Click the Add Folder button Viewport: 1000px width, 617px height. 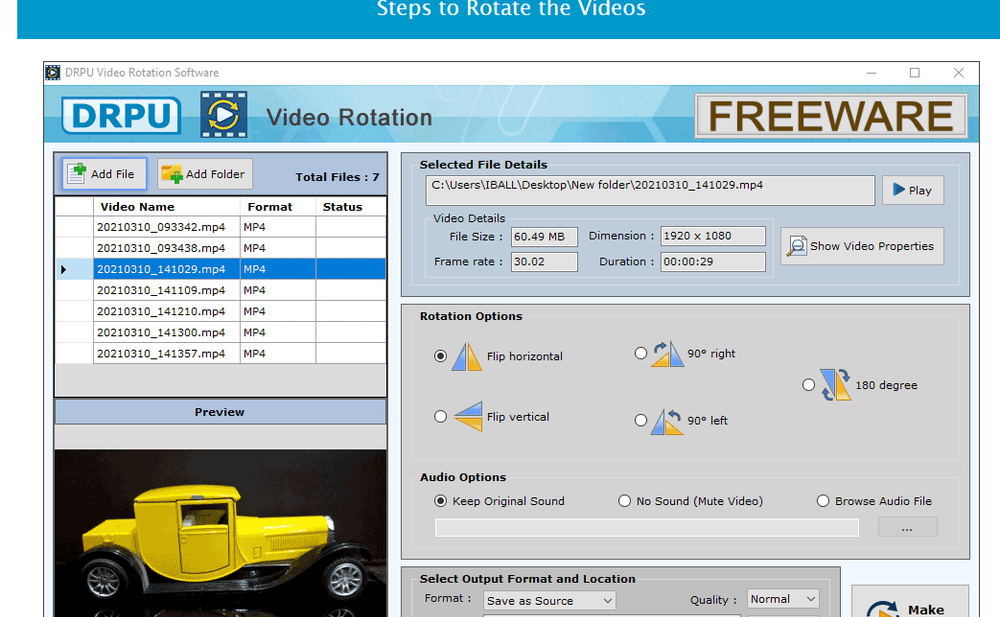coord(205,174)
